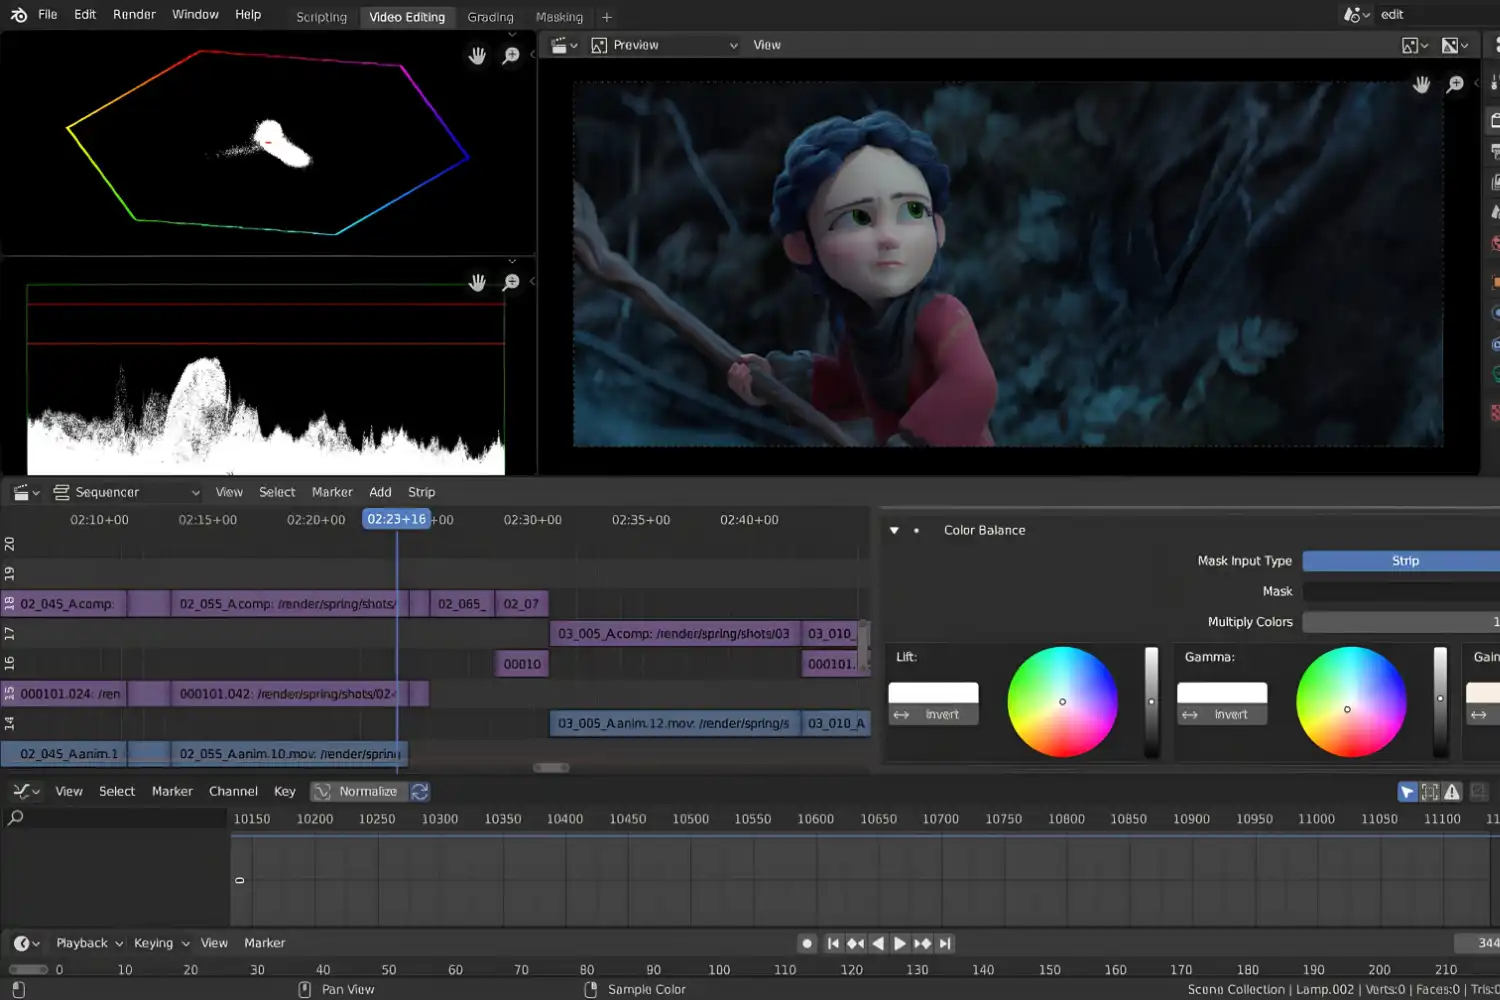Click the dot icon beside Color Balance

916,531
